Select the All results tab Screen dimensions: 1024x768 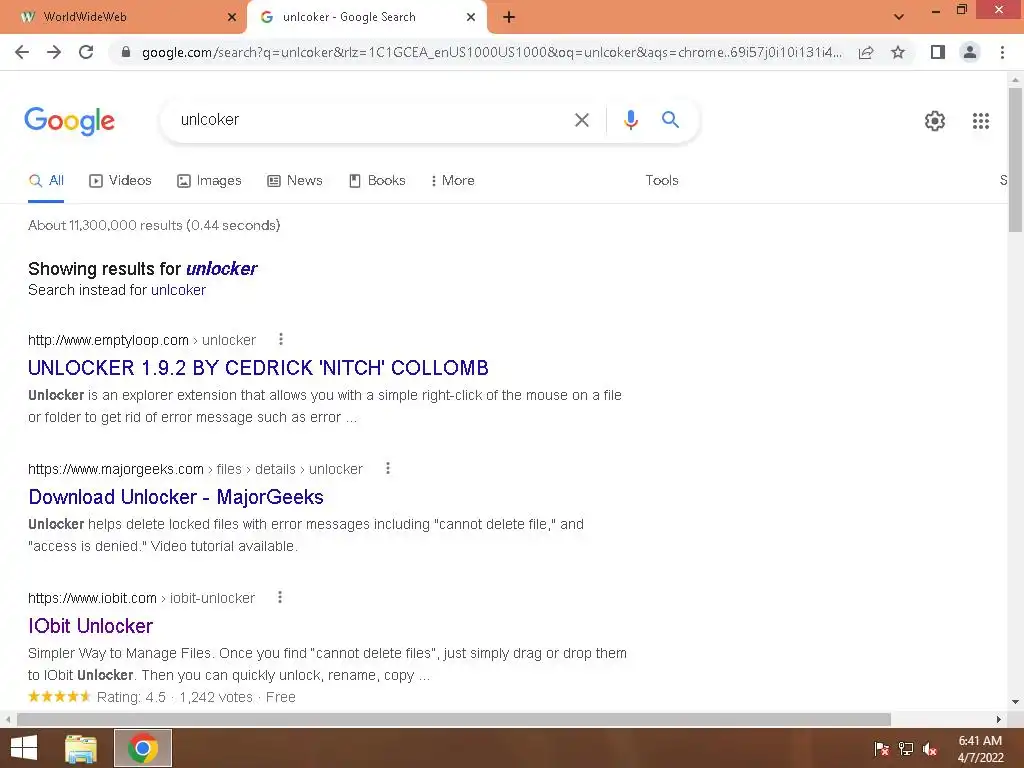[x=46, y=181]
